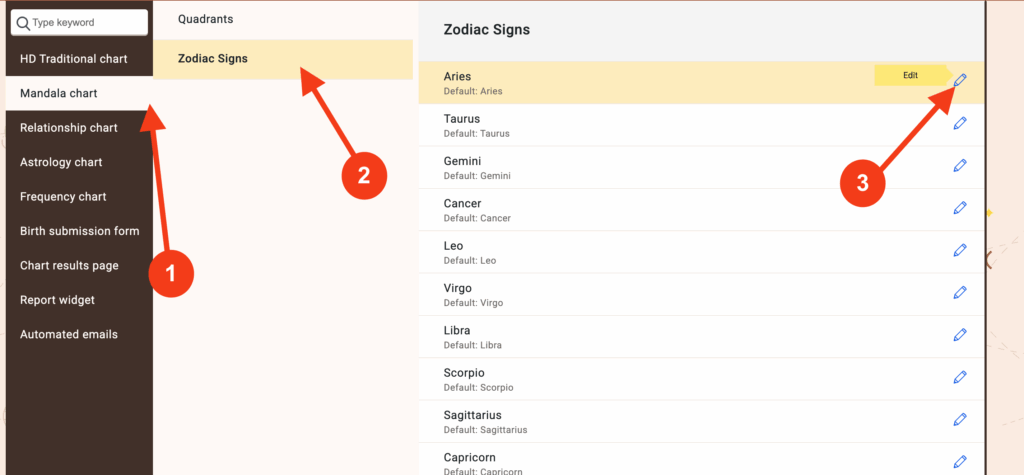Click the pencil icon beside Virgo
The image size is (1024, 475).
tap(960, 292)
